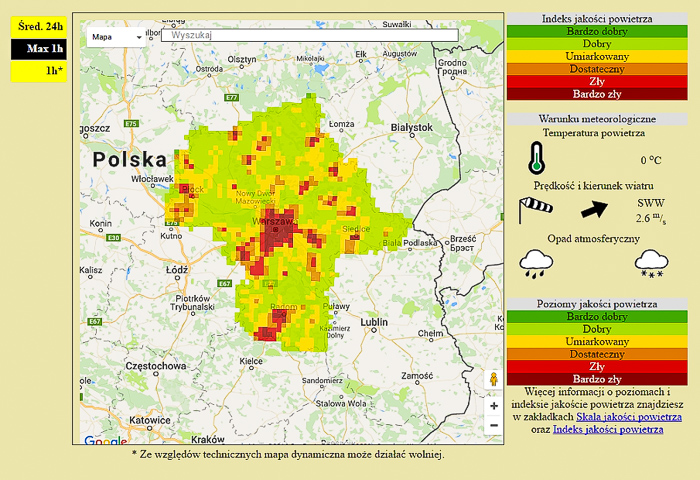Viewport: 700px width, 480px height.
Task: Select Dobry swatch in Indeks legend
Action: tap(597, 44)
